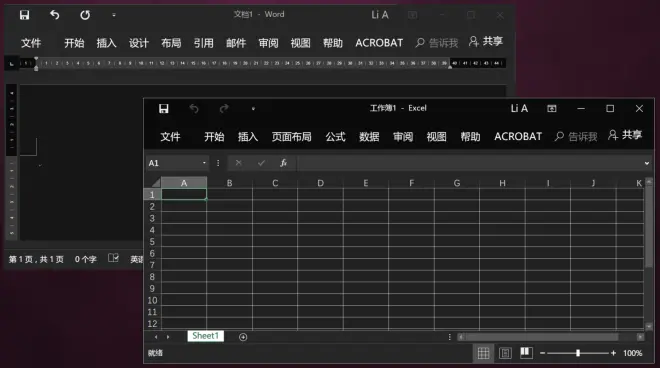
Task: Click the 告诉我 search box in Excel
Action: tap(576, 136)
